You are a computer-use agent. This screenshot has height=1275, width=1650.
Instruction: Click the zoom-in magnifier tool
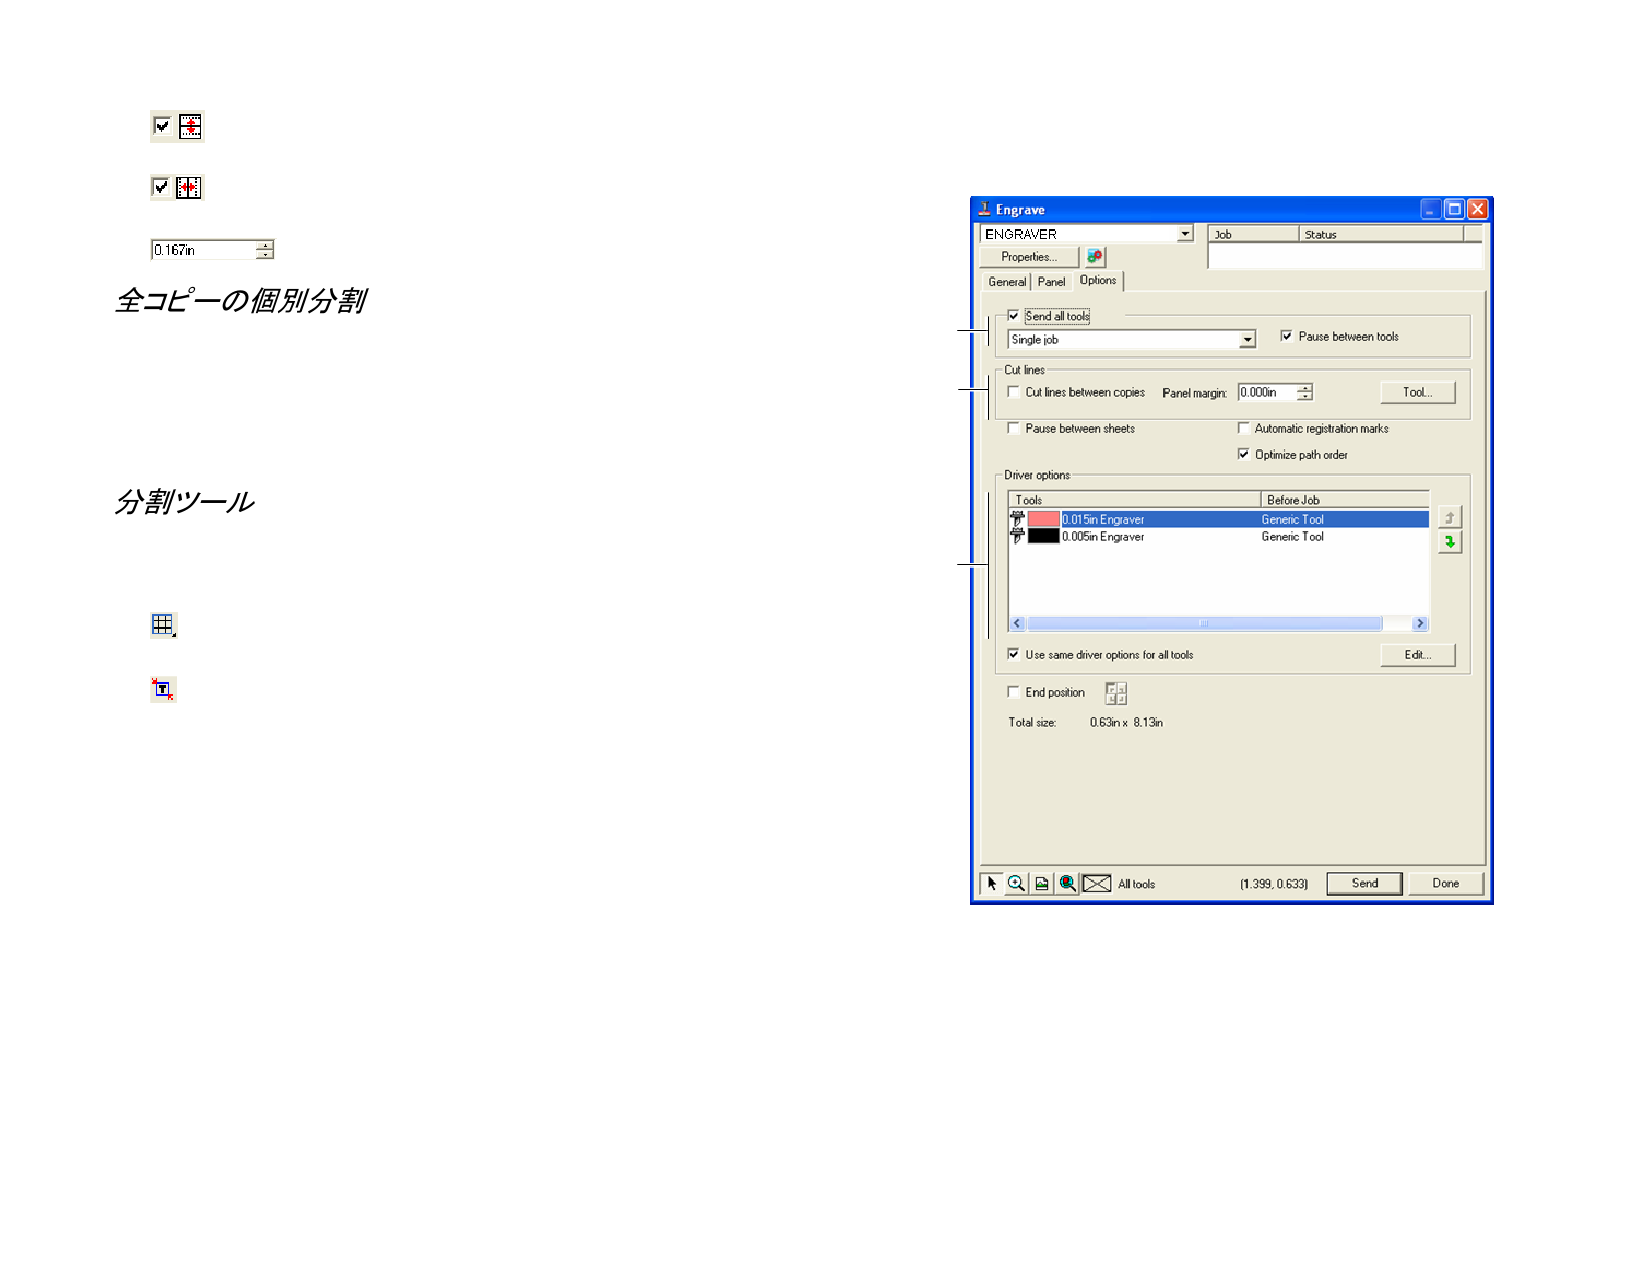(1016, 884)
